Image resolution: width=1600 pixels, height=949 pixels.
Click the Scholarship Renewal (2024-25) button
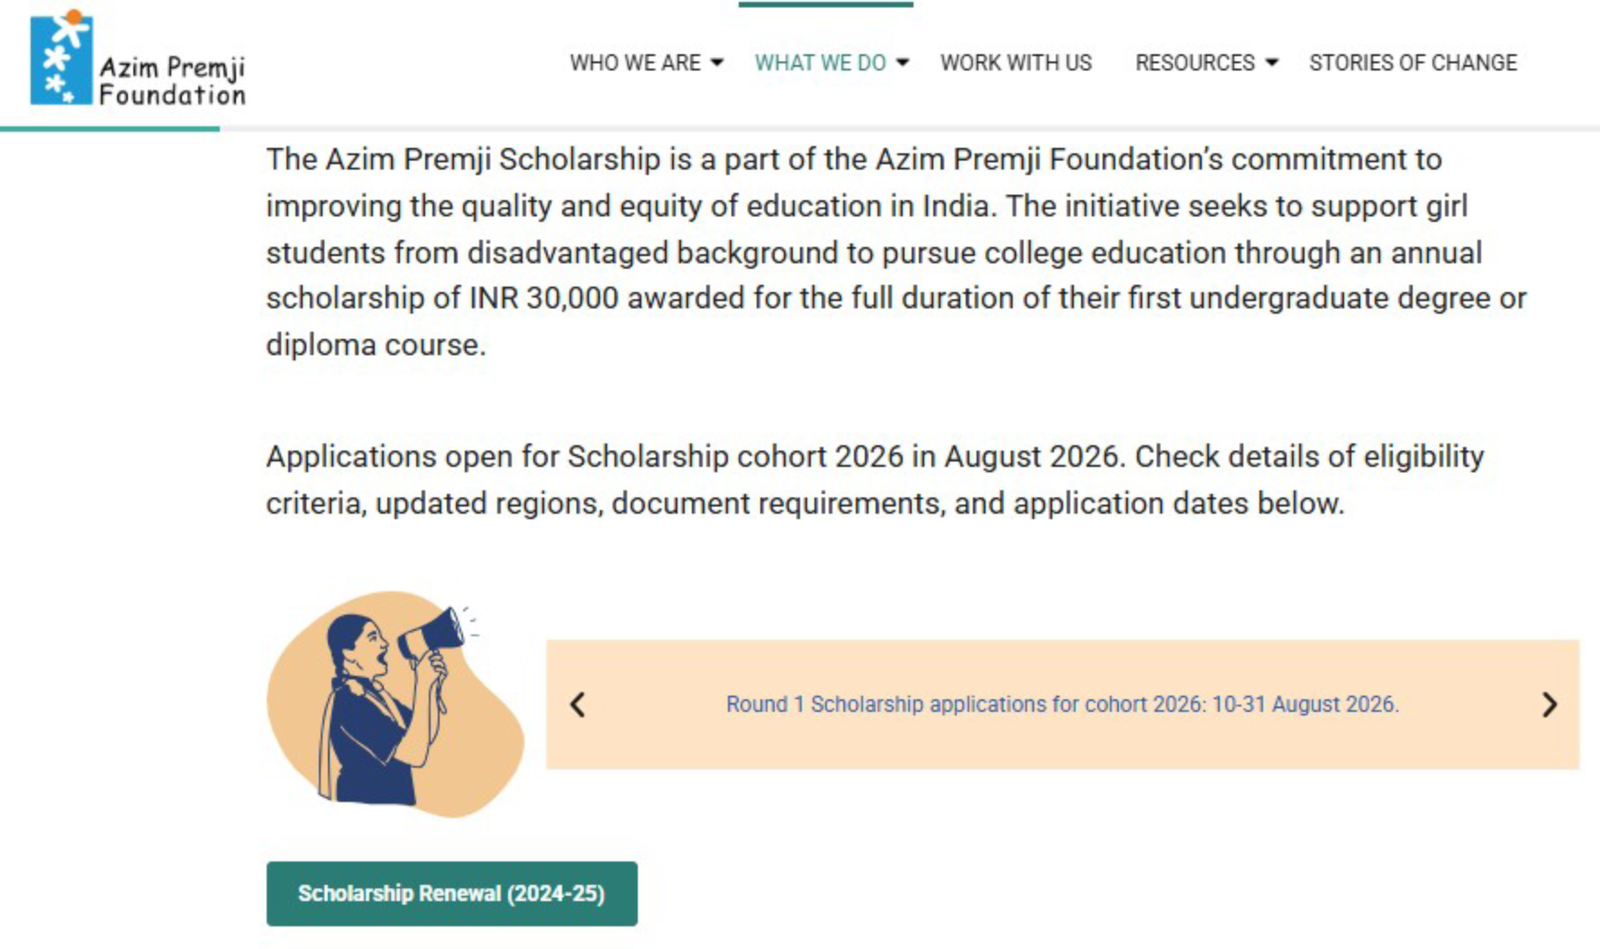tap(452, 894)
